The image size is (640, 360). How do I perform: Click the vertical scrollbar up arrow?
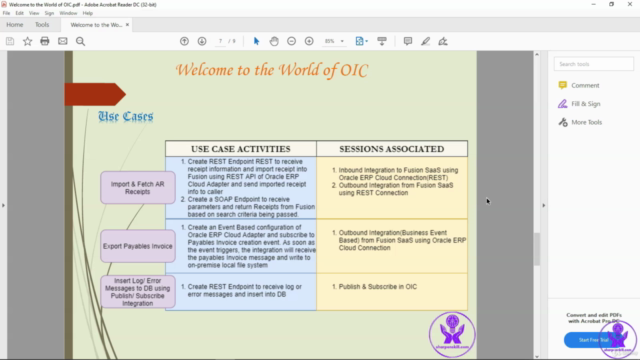click(537, 54)
